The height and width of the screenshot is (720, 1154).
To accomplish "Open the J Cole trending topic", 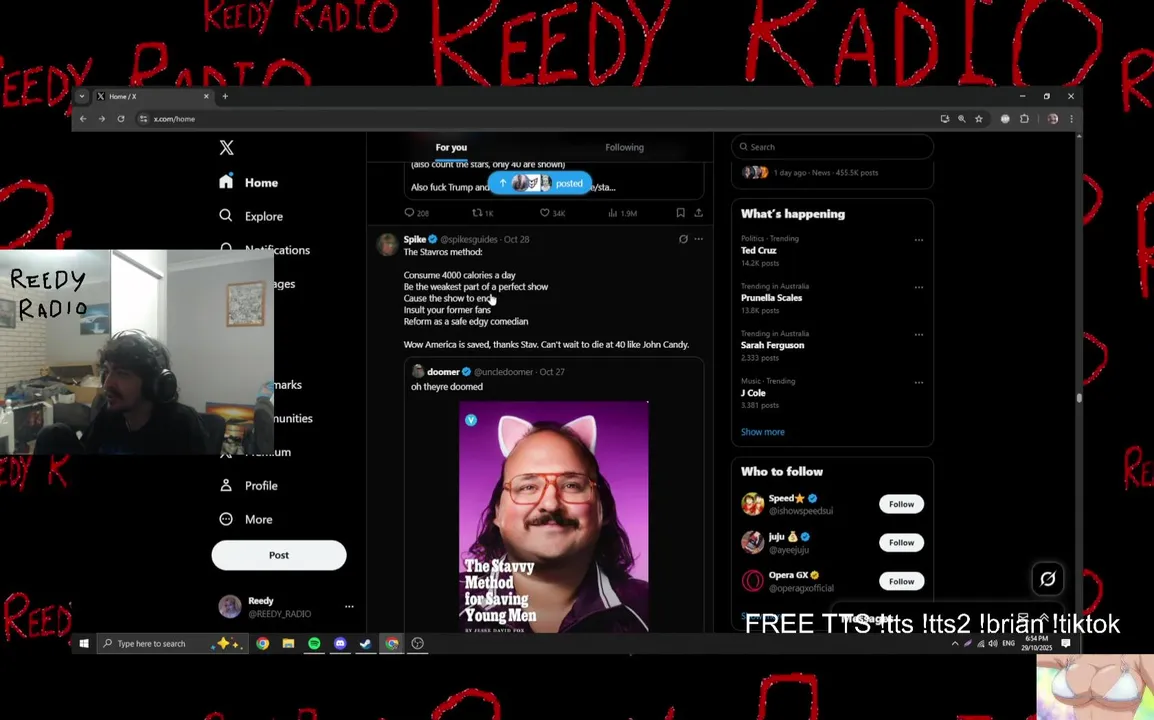I will coord(753,393).
